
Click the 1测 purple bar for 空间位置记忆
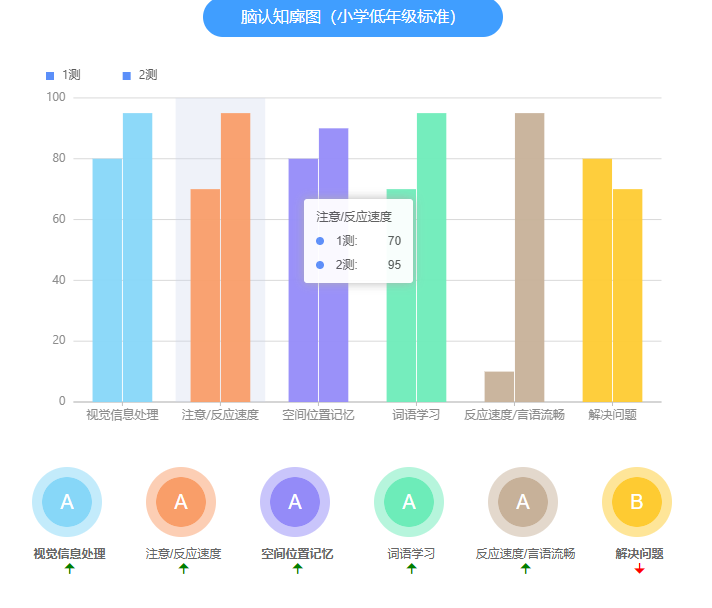tap(303, 280)
